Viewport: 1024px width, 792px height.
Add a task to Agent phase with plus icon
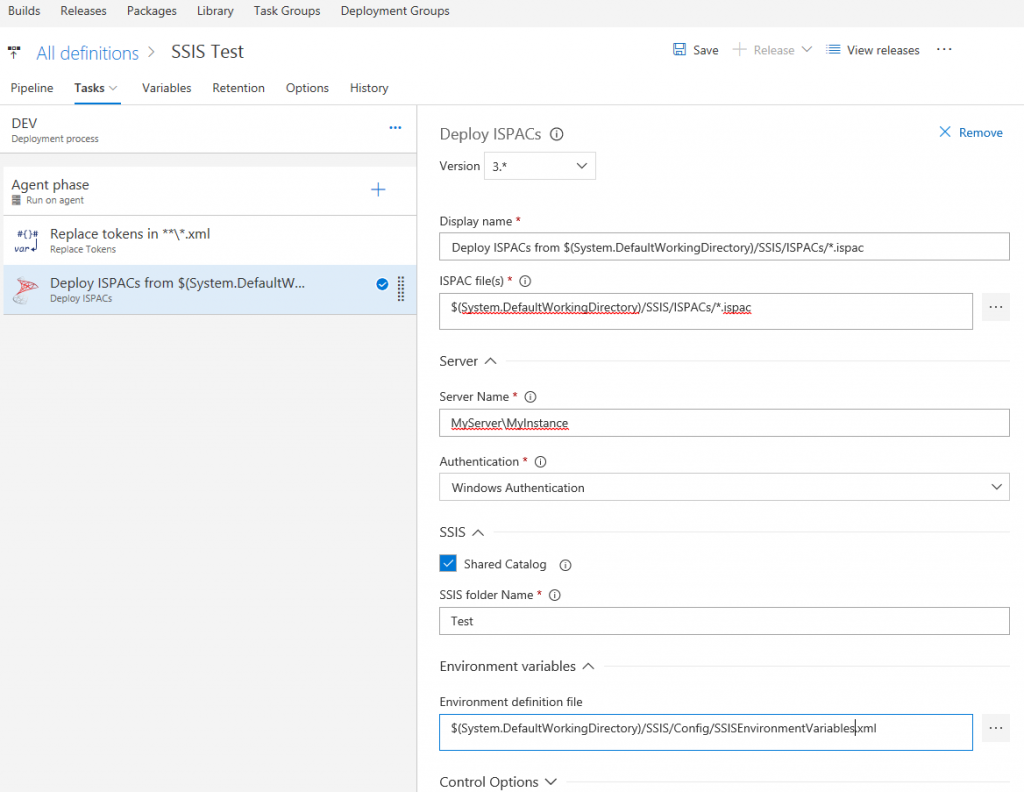(378, 187)
